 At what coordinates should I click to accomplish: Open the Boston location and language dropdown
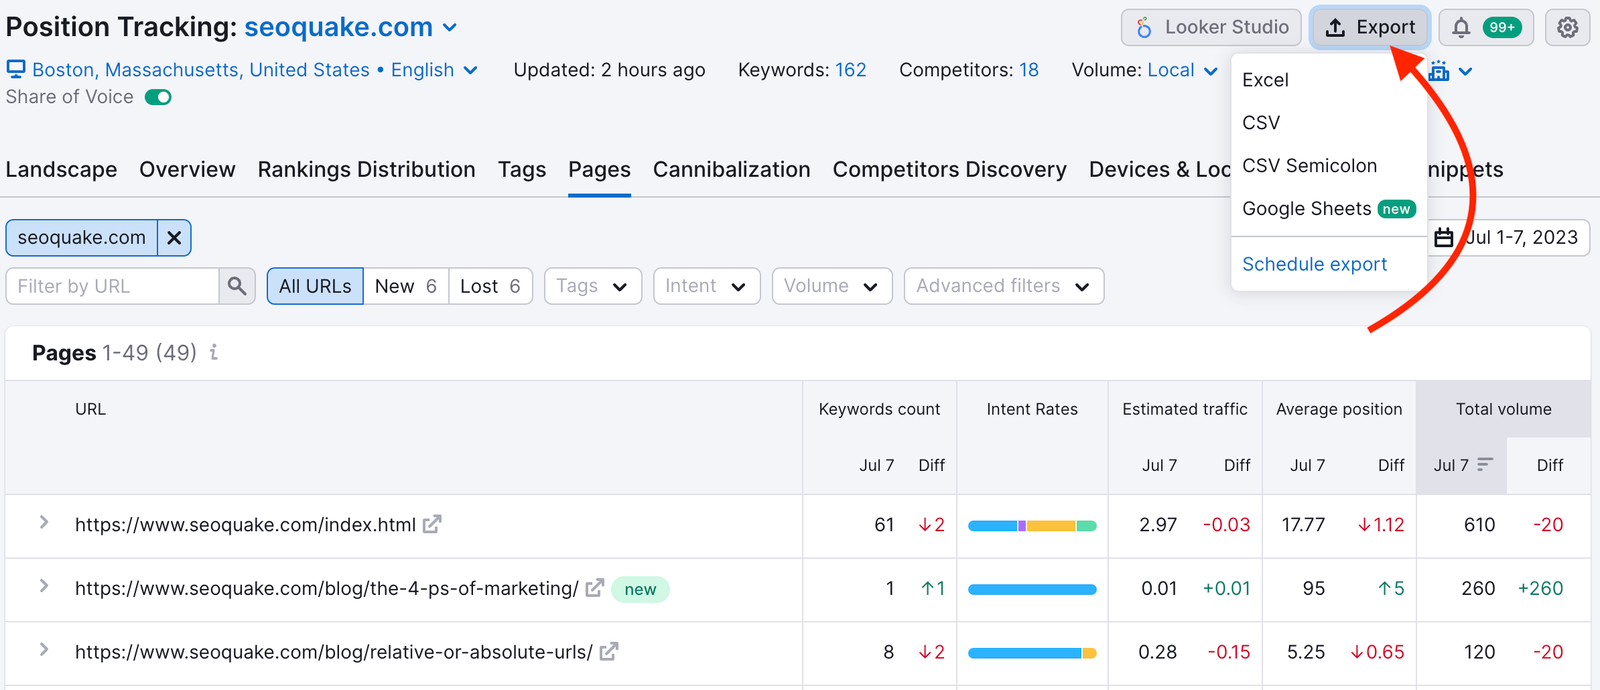click(x=242, y=70)
